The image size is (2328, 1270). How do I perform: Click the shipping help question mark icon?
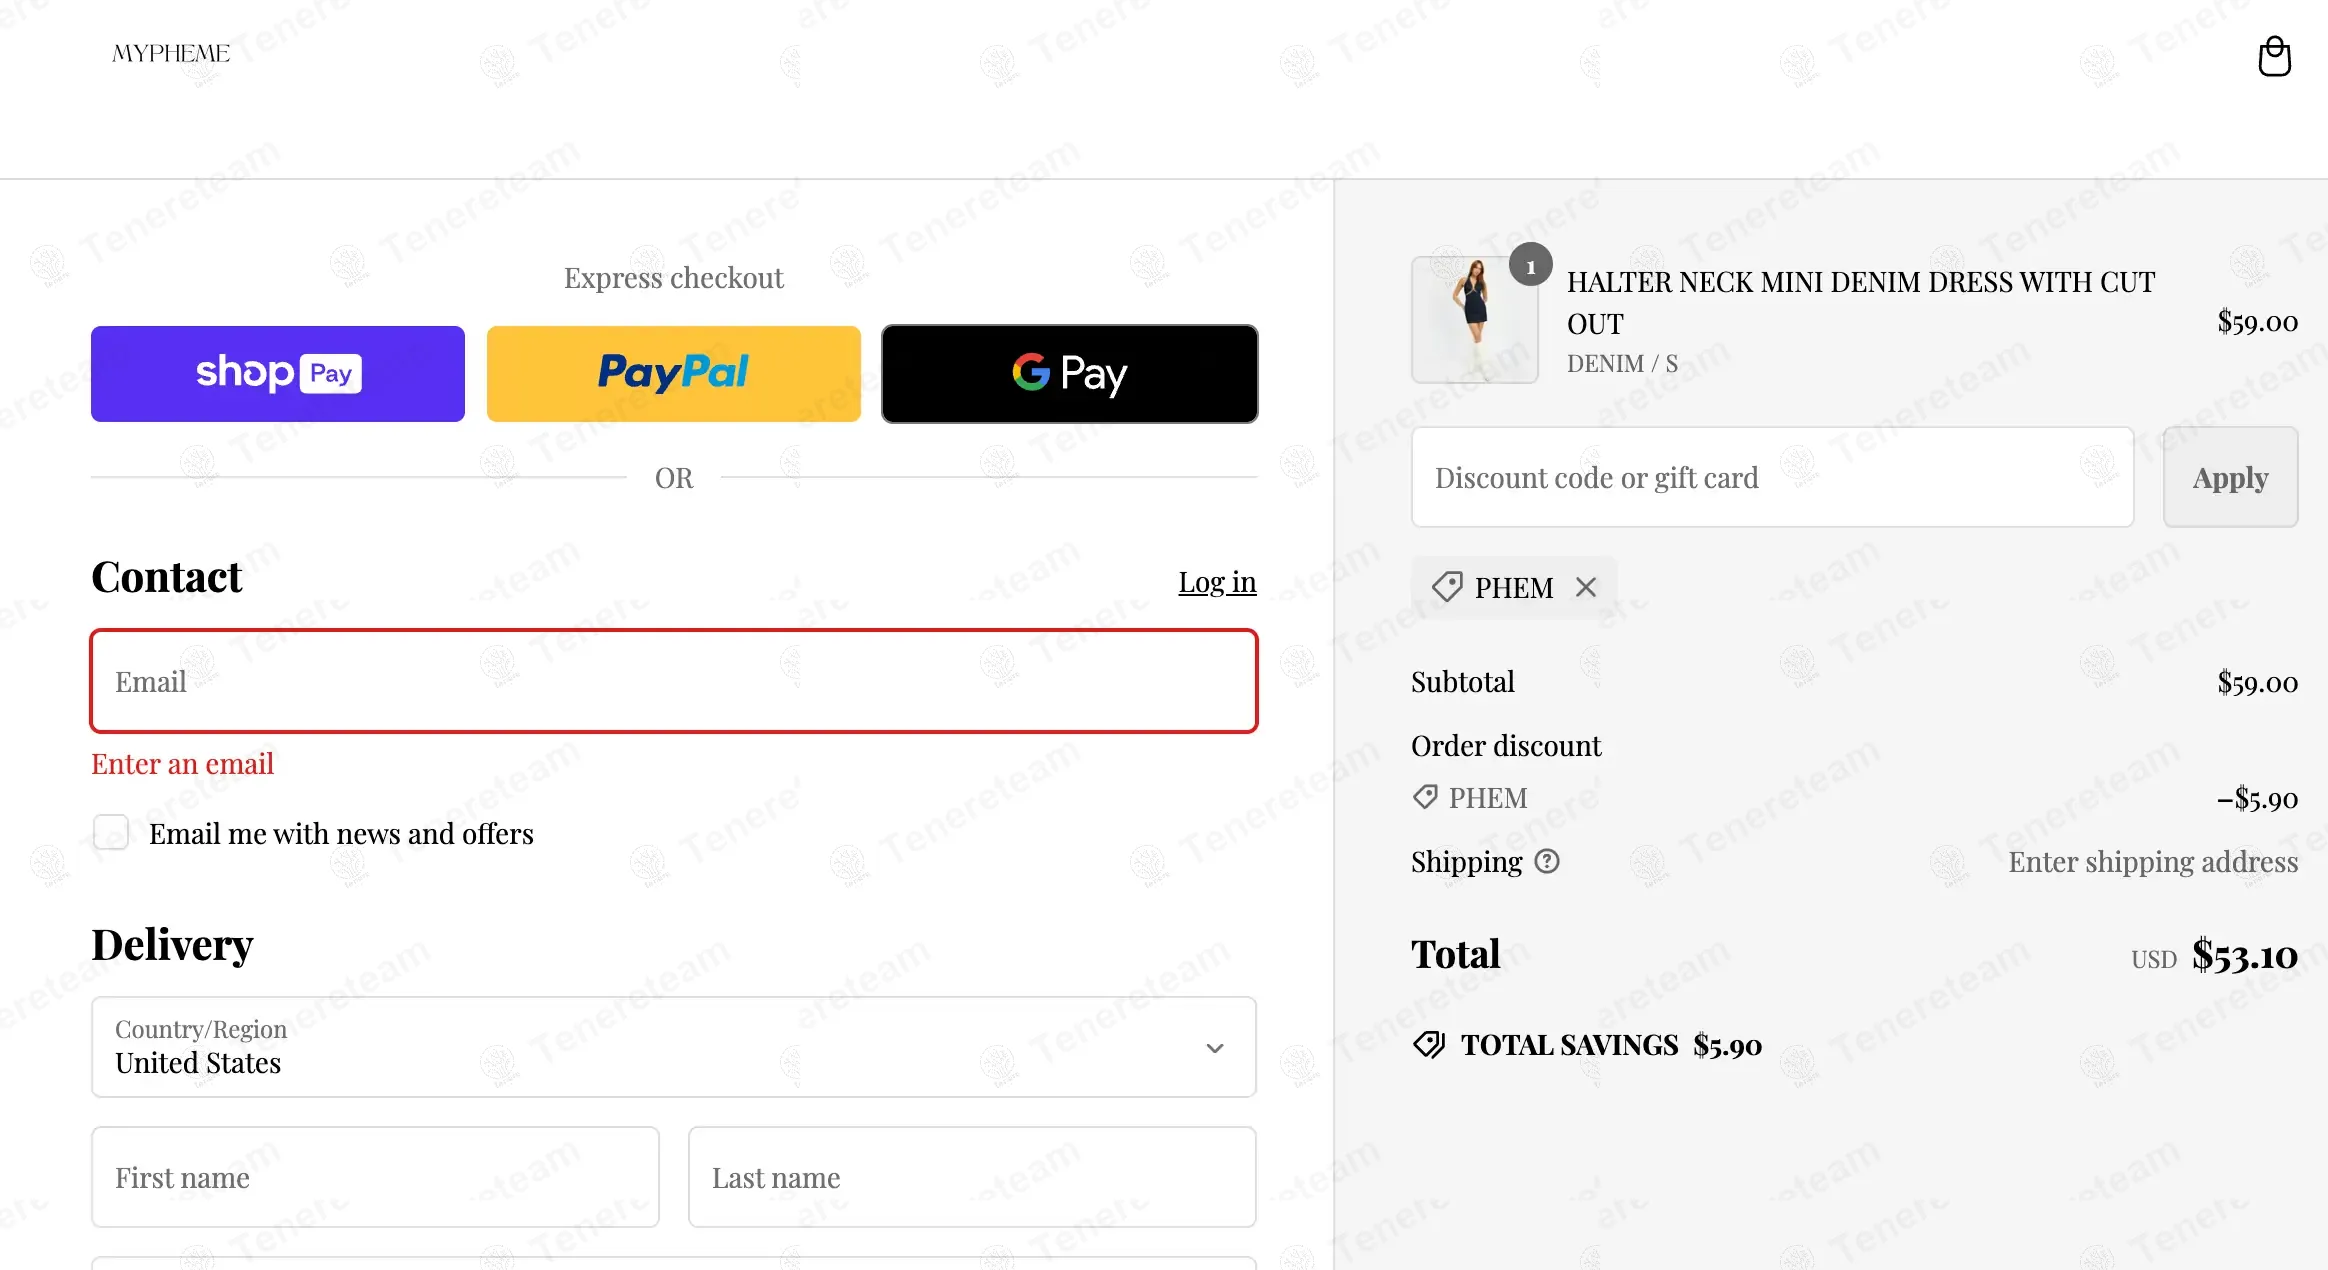[1547, 861]
